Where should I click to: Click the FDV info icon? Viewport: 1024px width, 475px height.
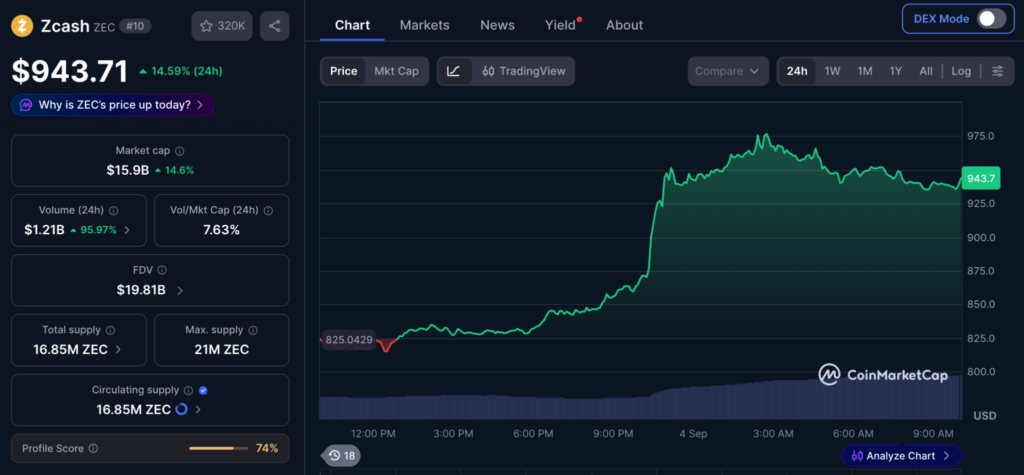(x=162, y=270)
